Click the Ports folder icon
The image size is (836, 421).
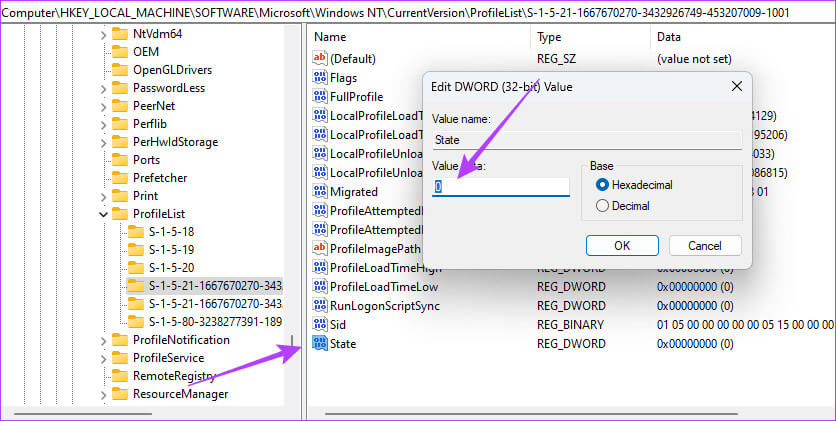120,160
